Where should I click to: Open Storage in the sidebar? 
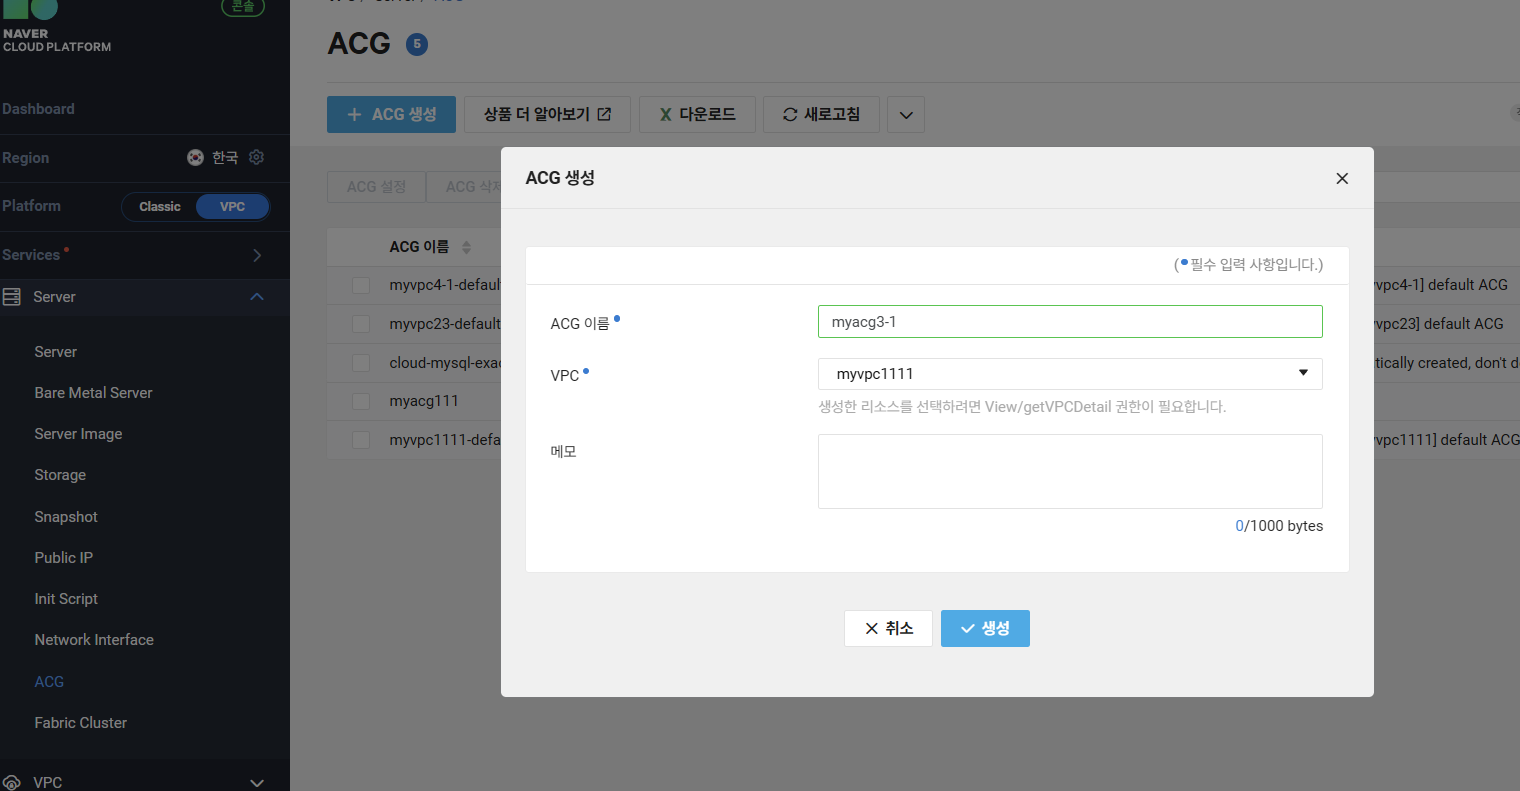click(x=60, y=475)
